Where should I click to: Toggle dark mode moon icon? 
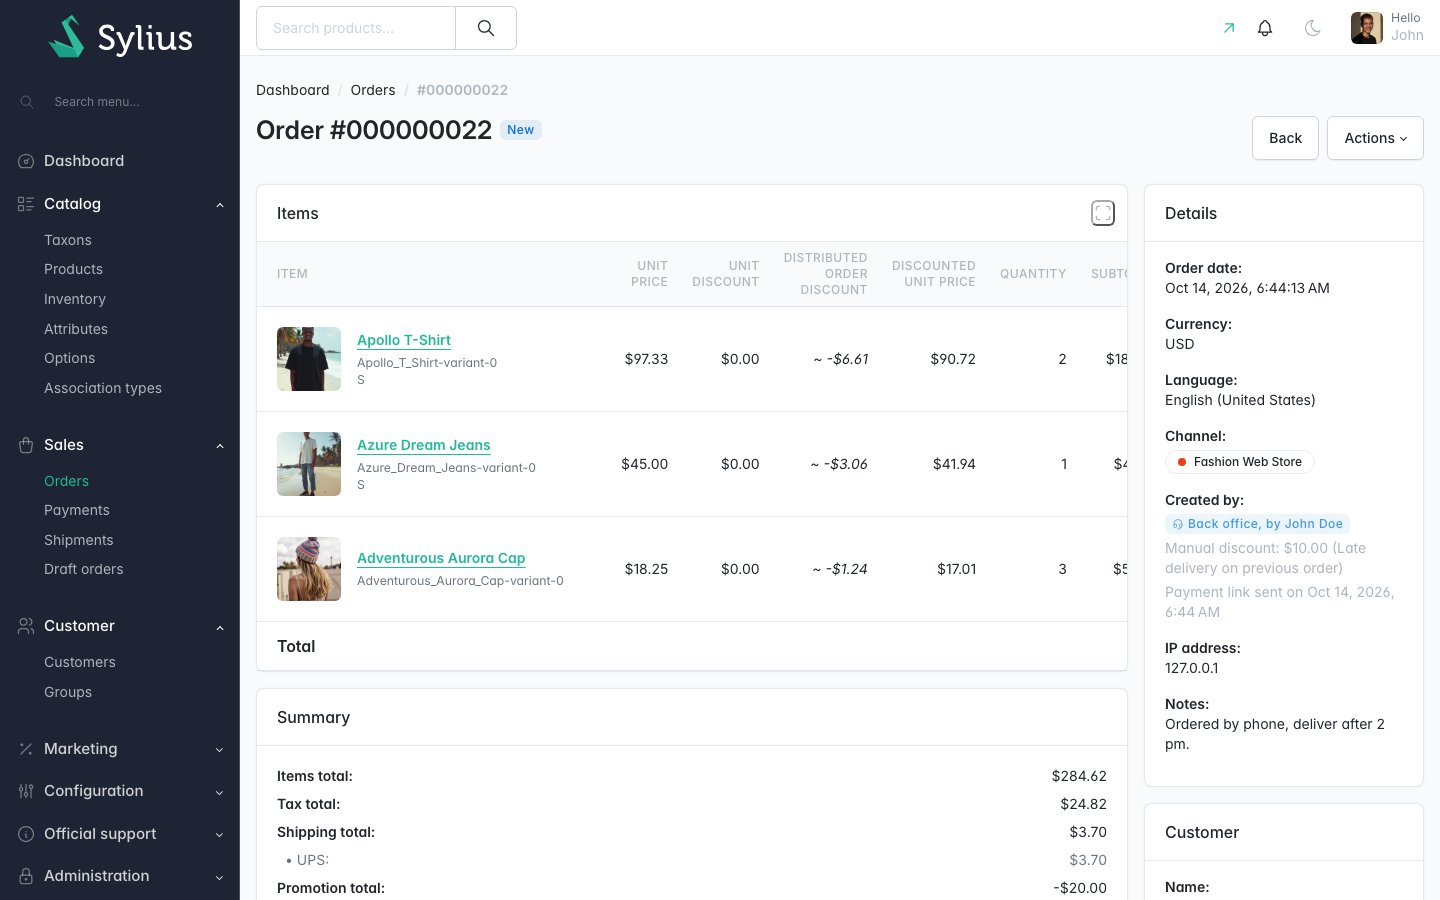pos(1313,28)
